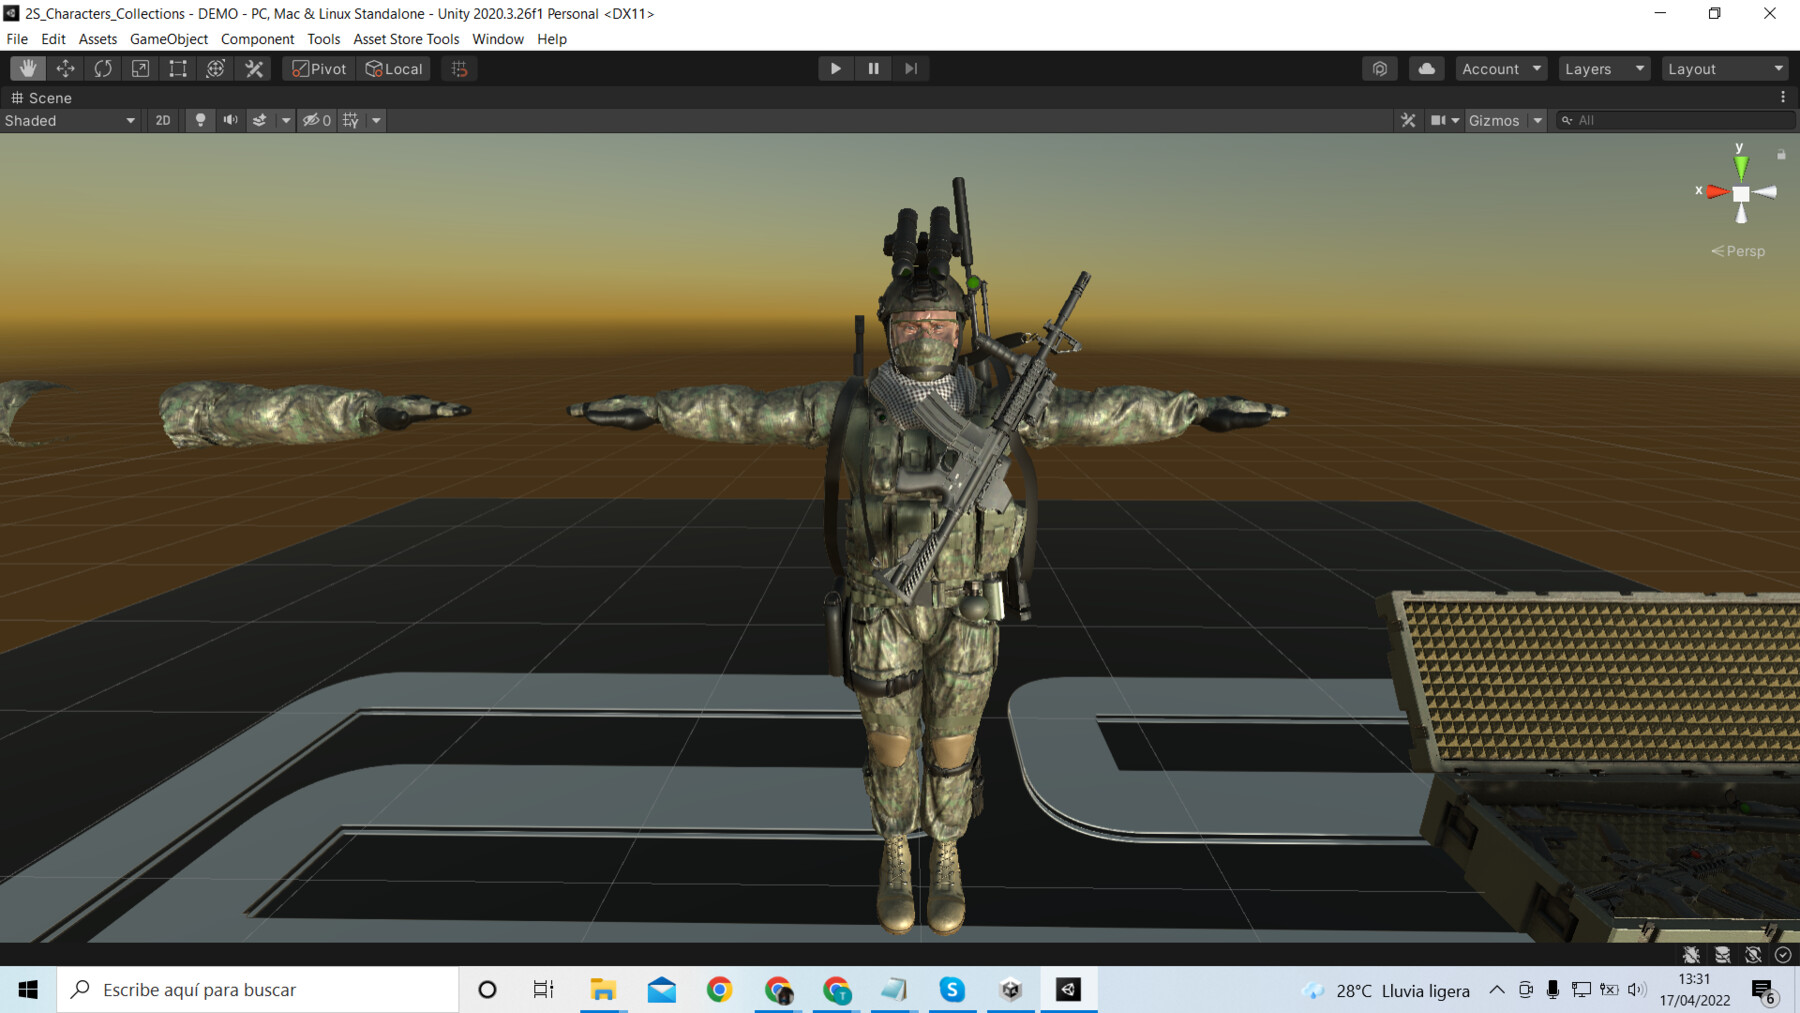Select the Move tool
Screen dimensions: 1800x1013
[x=65, y=68]
